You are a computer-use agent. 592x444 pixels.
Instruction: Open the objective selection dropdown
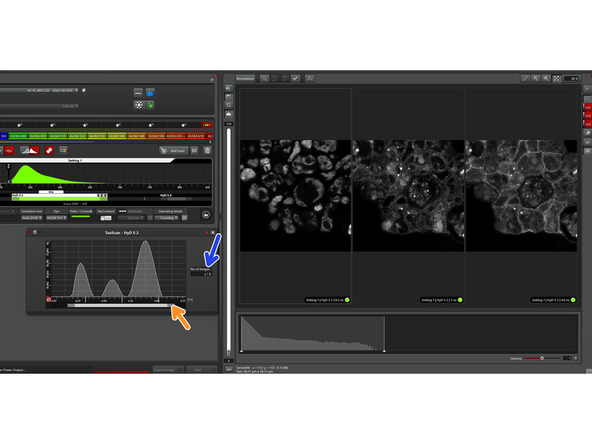[x=39, y=91]
